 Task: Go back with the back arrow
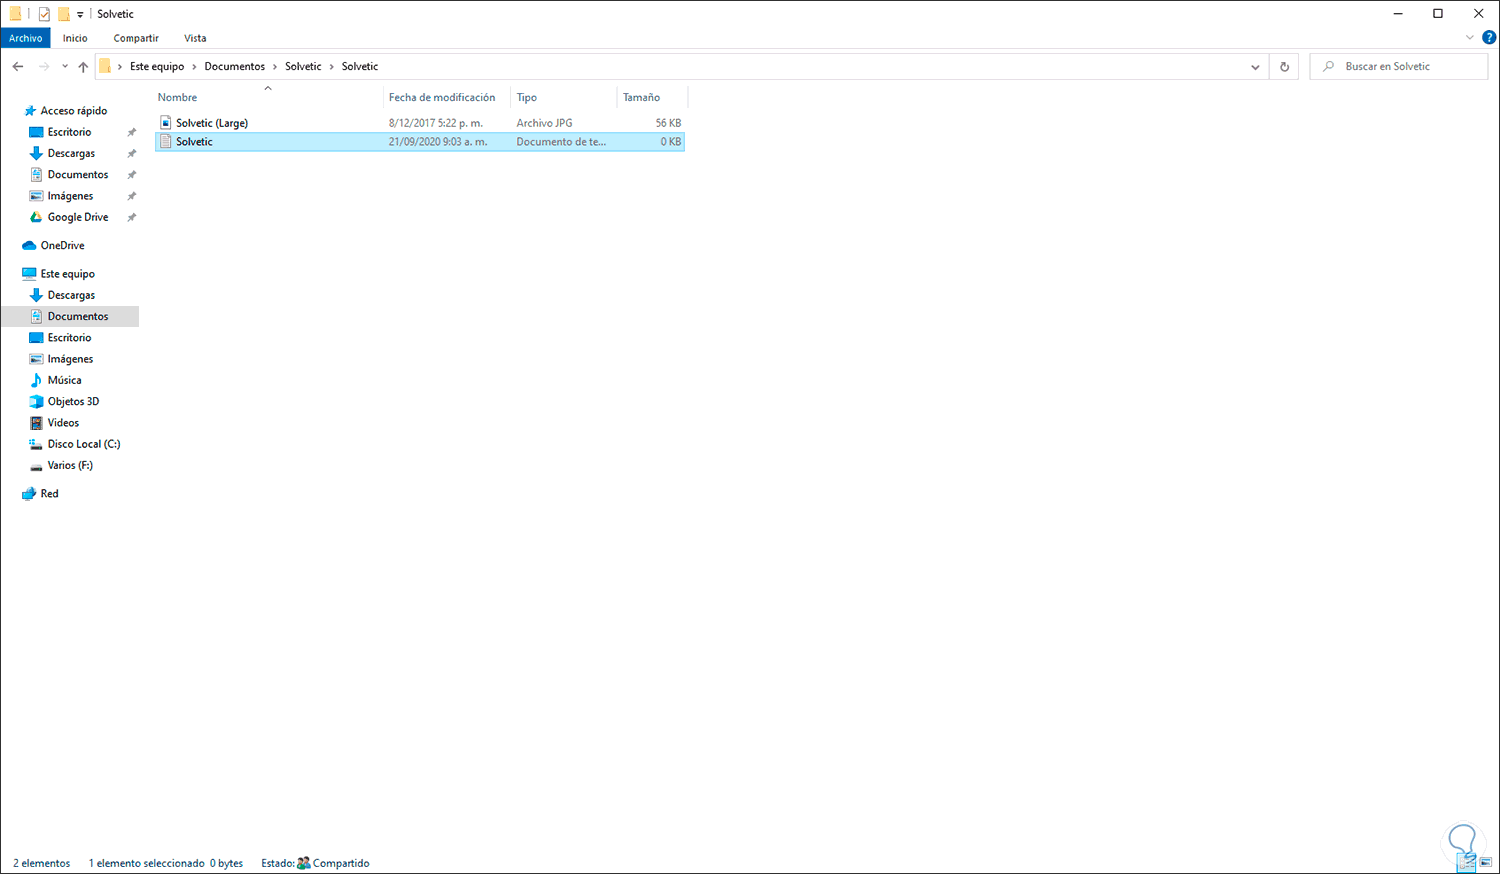(x=18, y=67)
